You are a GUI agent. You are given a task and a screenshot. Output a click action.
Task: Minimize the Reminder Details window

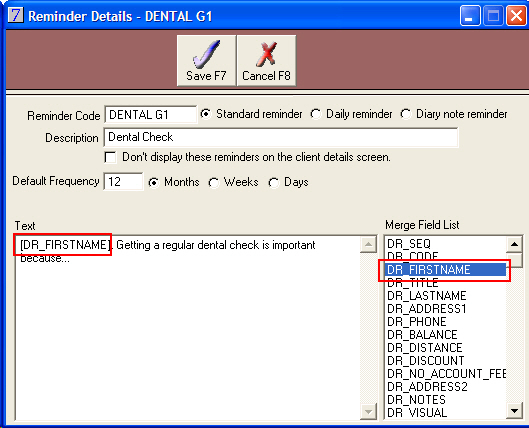(x=470, y=16)
